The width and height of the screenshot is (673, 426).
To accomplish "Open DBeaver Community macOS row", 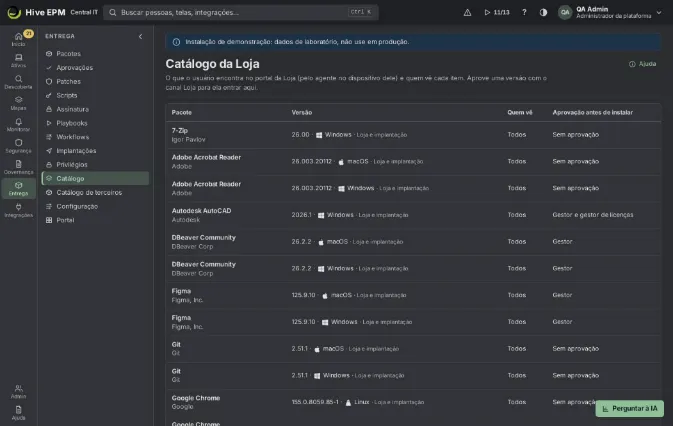I will tap(413, 242).
